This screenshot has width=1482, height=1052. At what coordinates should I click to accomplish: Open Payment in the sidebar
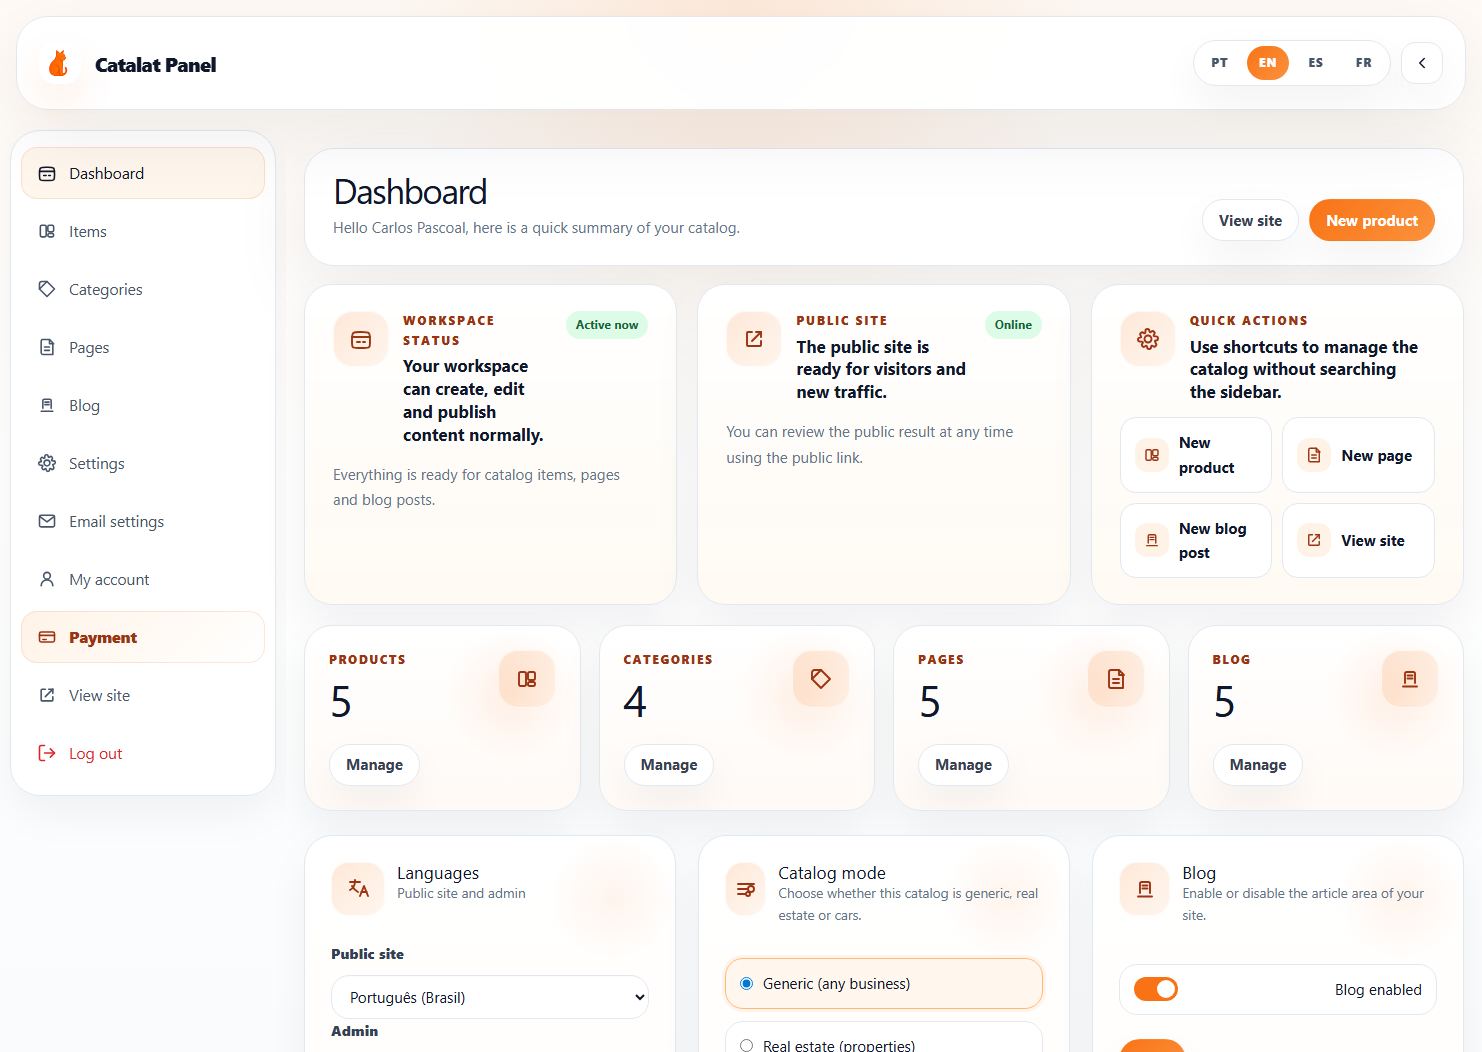143,637
